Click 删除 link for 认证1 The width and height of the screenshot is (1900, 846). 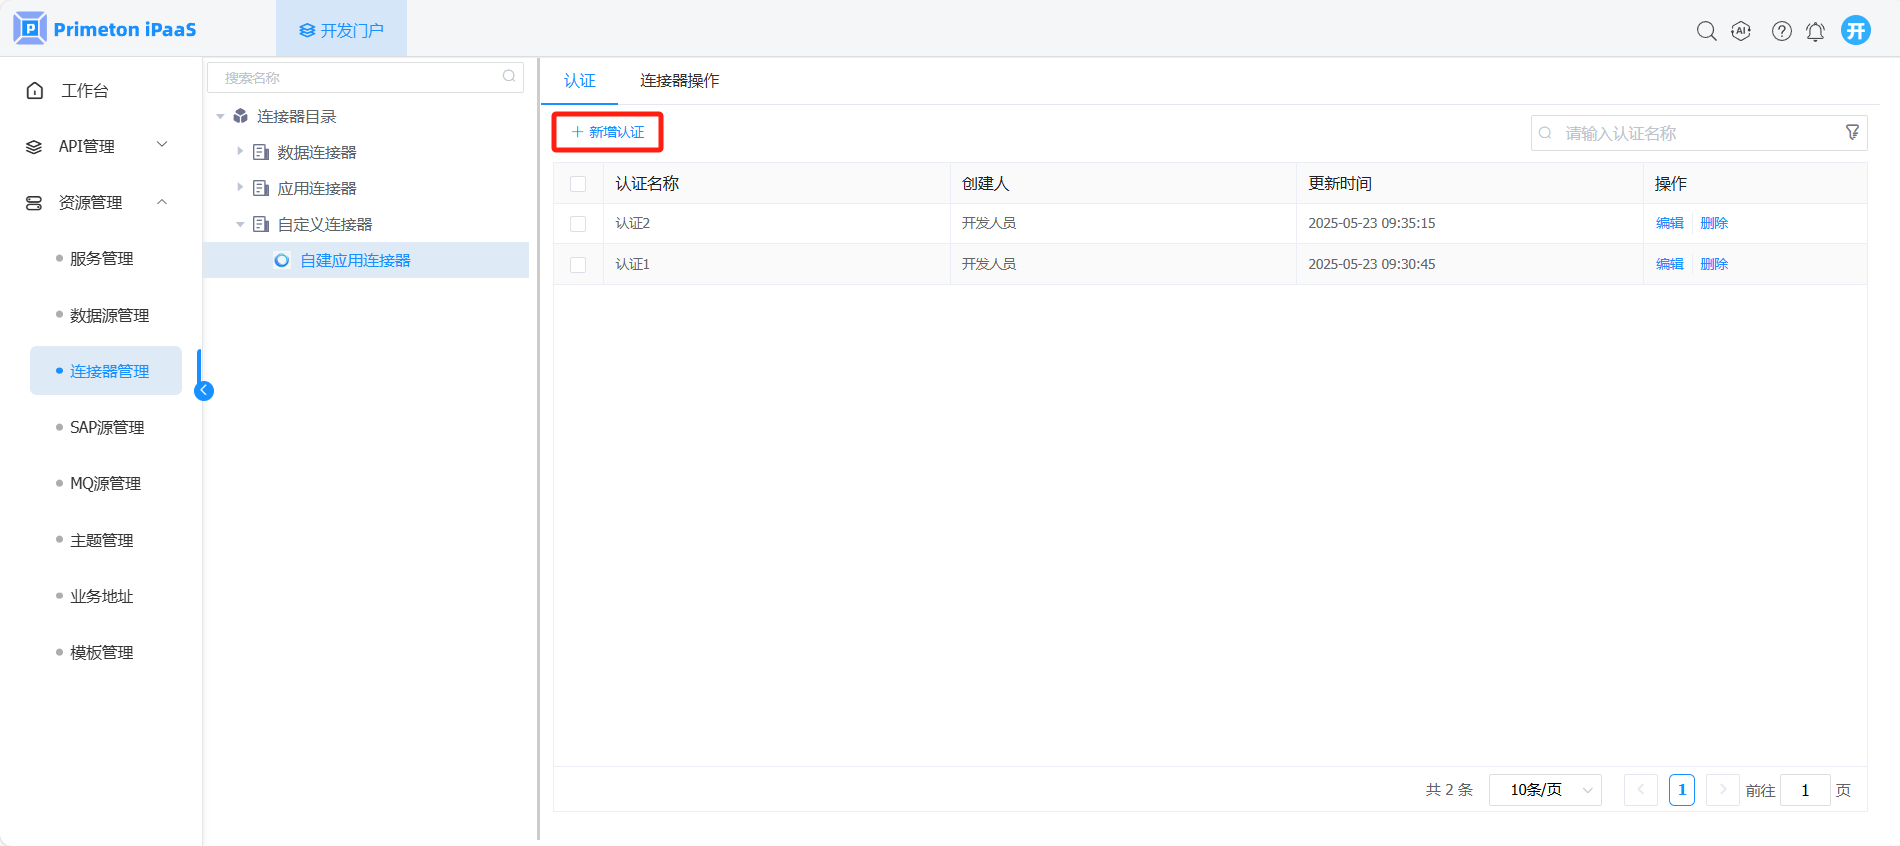pos(1714,264)
